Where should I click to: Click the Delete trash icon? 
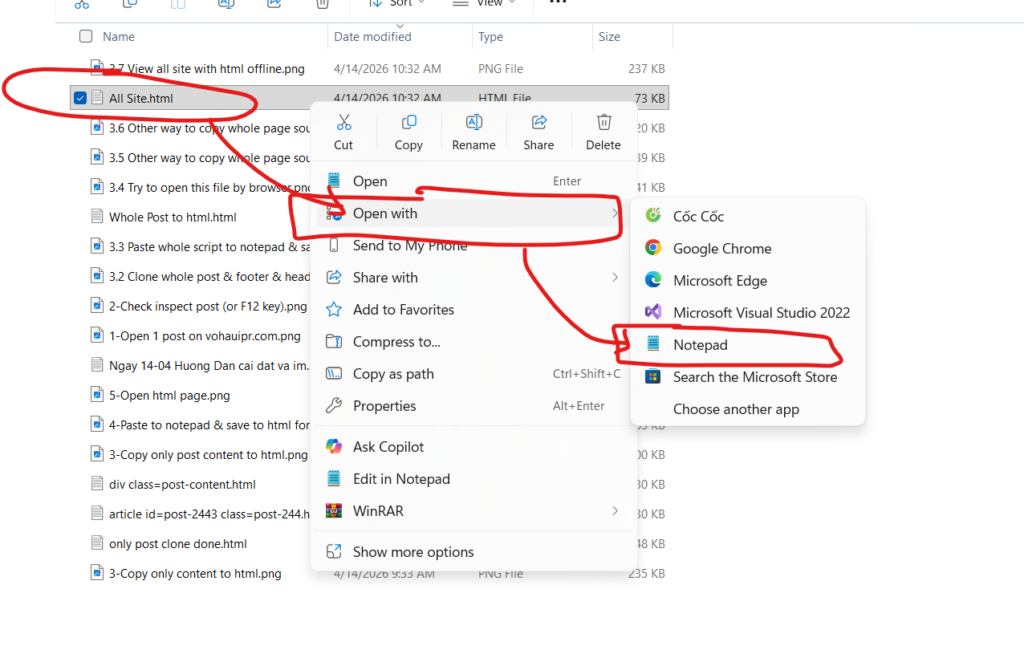pyautogui.click(x=603, y=123)
